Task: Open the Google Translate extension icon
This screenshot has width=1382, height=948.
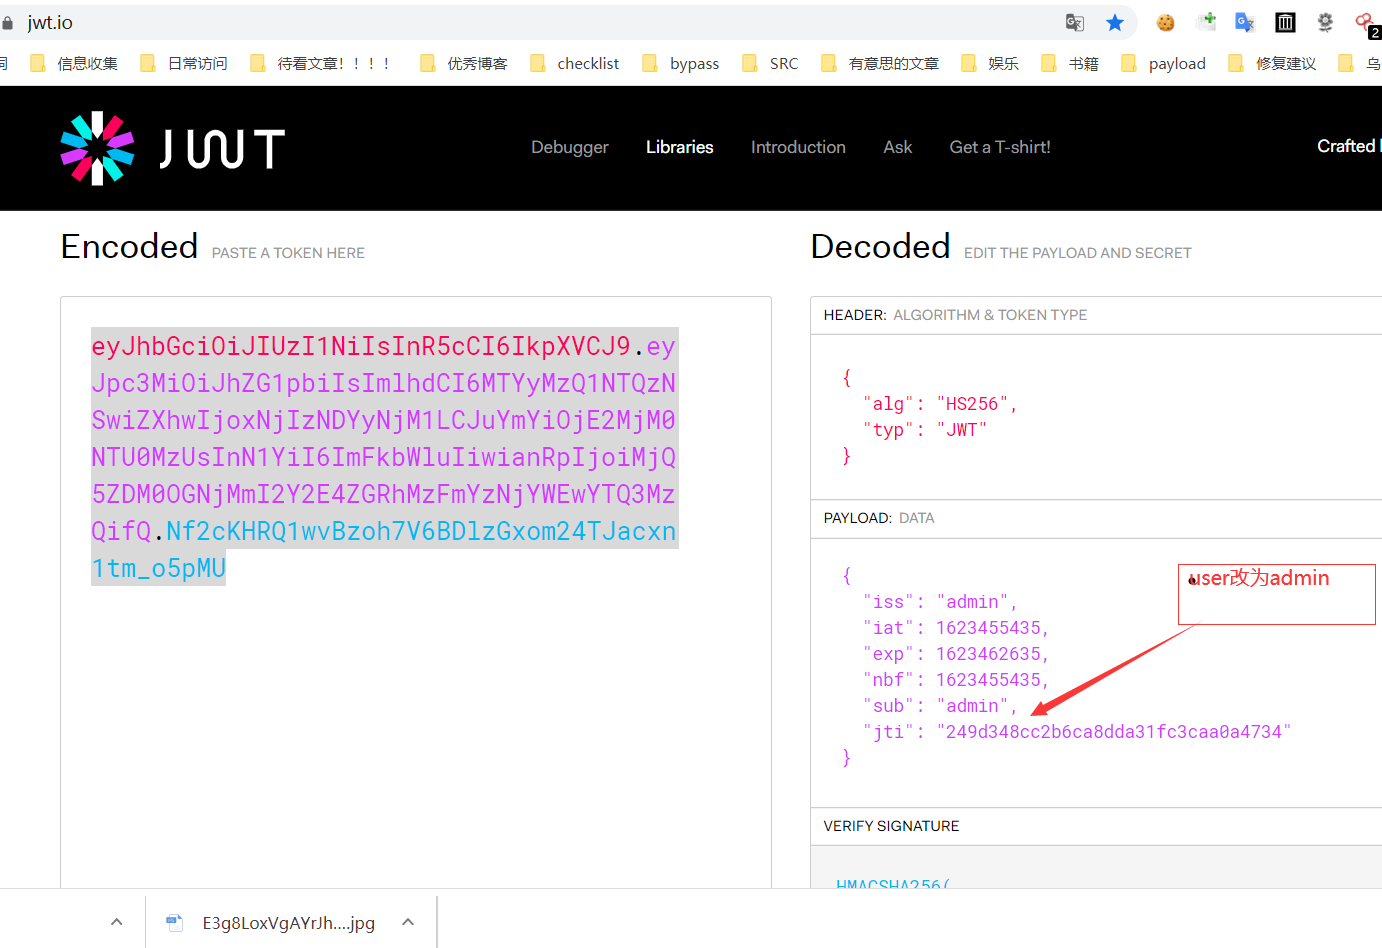Action: 1245,22
